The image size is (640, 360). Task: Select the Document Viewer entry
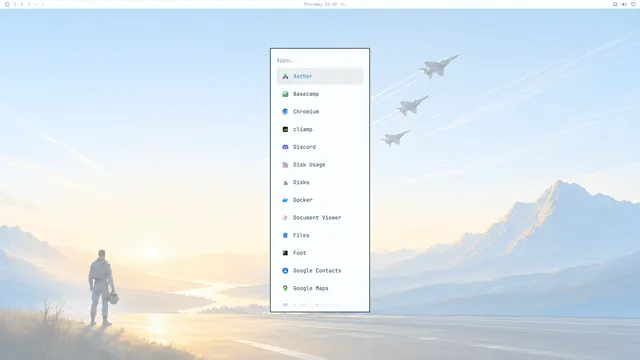tap(320, 218)
